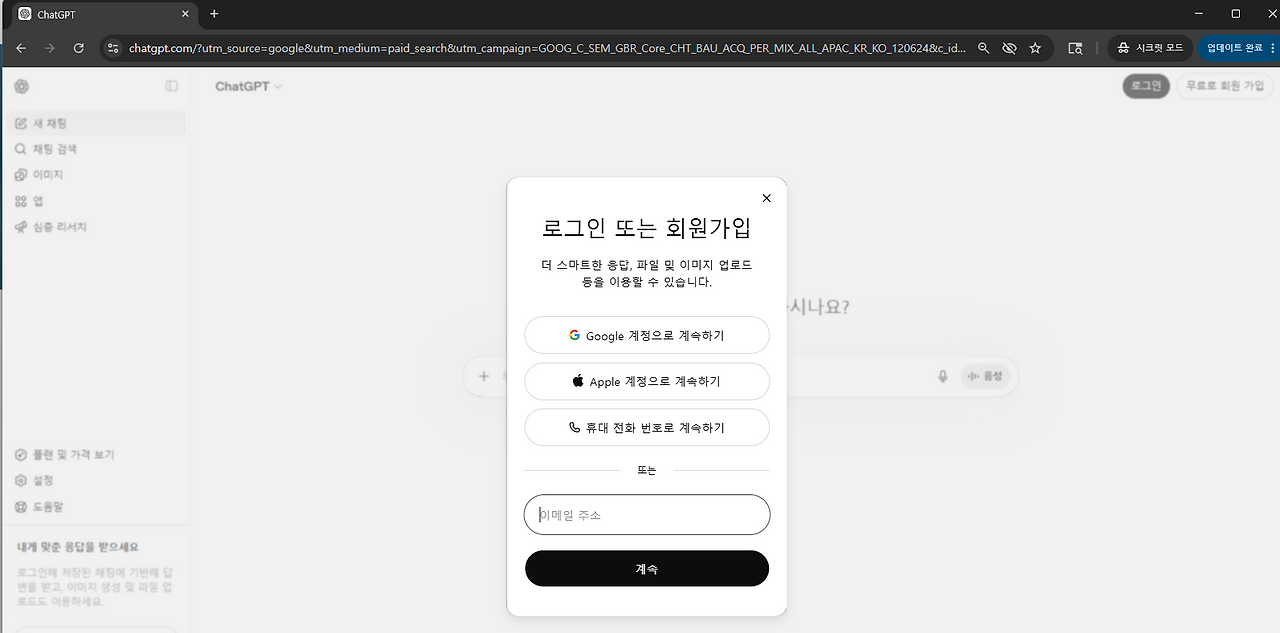Screen dimensions: 1280x633
Task: Go forward in browser history
Action: coord(49,47)
